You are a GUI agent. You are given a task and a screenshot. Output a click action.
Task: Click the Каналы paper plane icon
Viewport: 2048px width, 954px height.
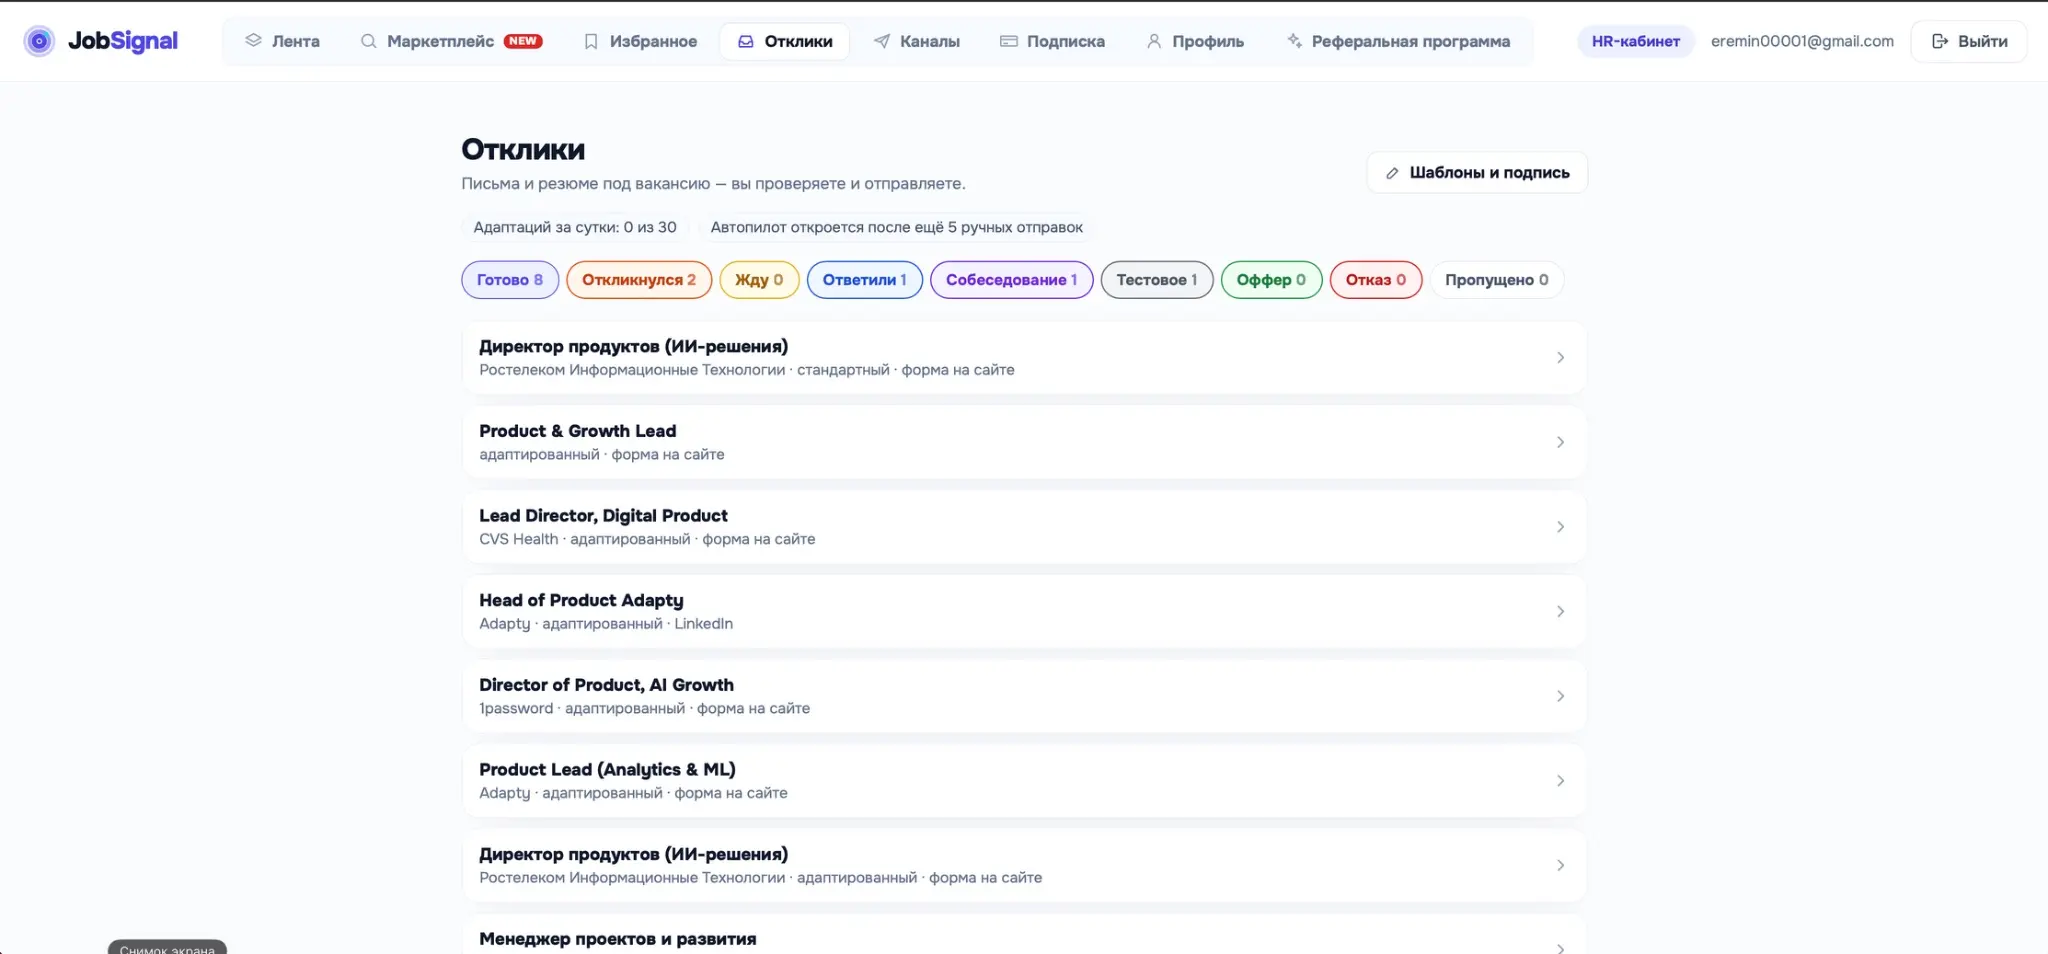click(881, 41)
